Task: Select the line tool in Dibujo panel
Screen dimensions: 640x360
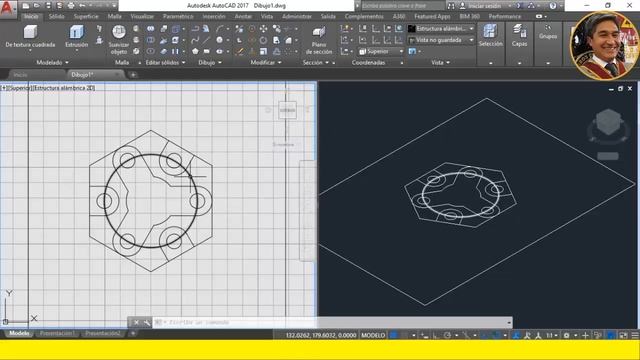Action: tap(207, 40)
